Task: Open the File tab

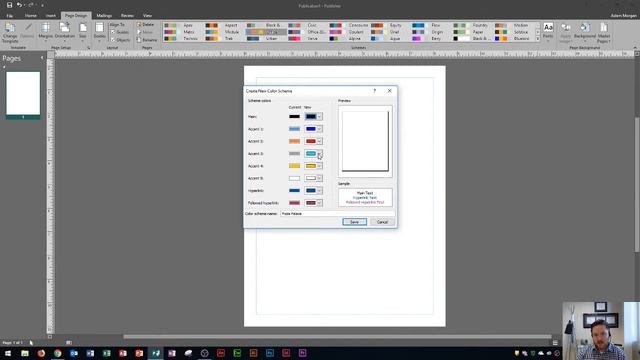Action: point(9,16)
